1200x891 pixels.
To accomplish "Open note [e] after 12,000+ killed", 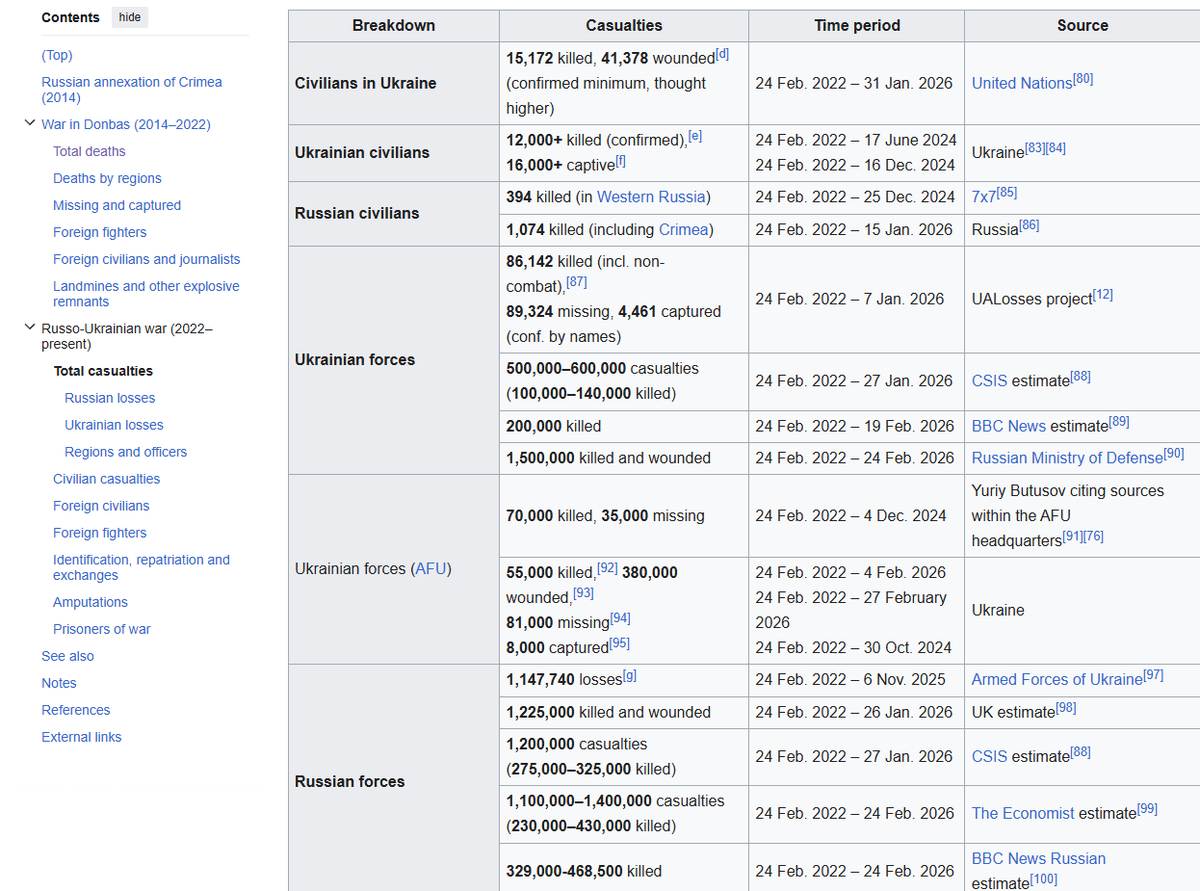I will pyautogui.click(x=695, y=135).
